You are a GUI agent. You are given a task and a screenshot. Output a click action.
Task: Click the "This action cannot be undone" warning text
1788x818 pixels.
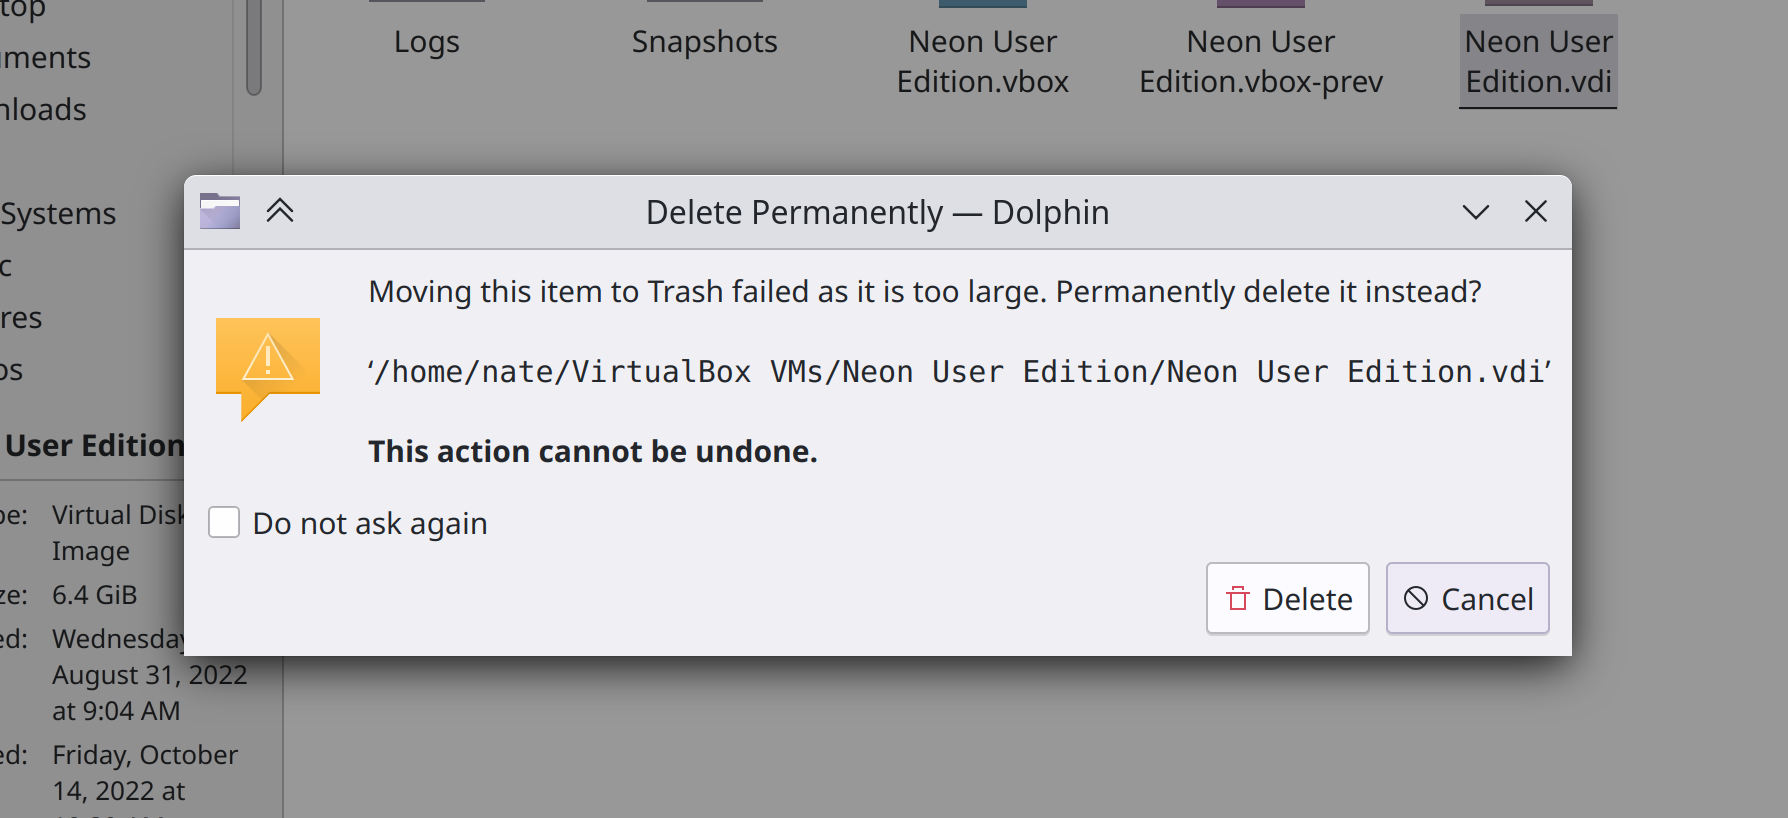(593, 452)
